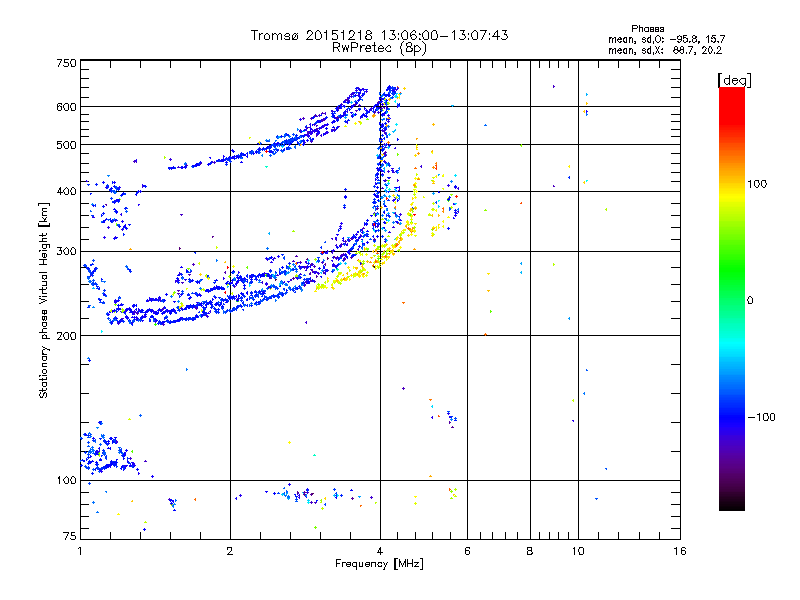Click the y-axis label '100'

click(67, 480)
